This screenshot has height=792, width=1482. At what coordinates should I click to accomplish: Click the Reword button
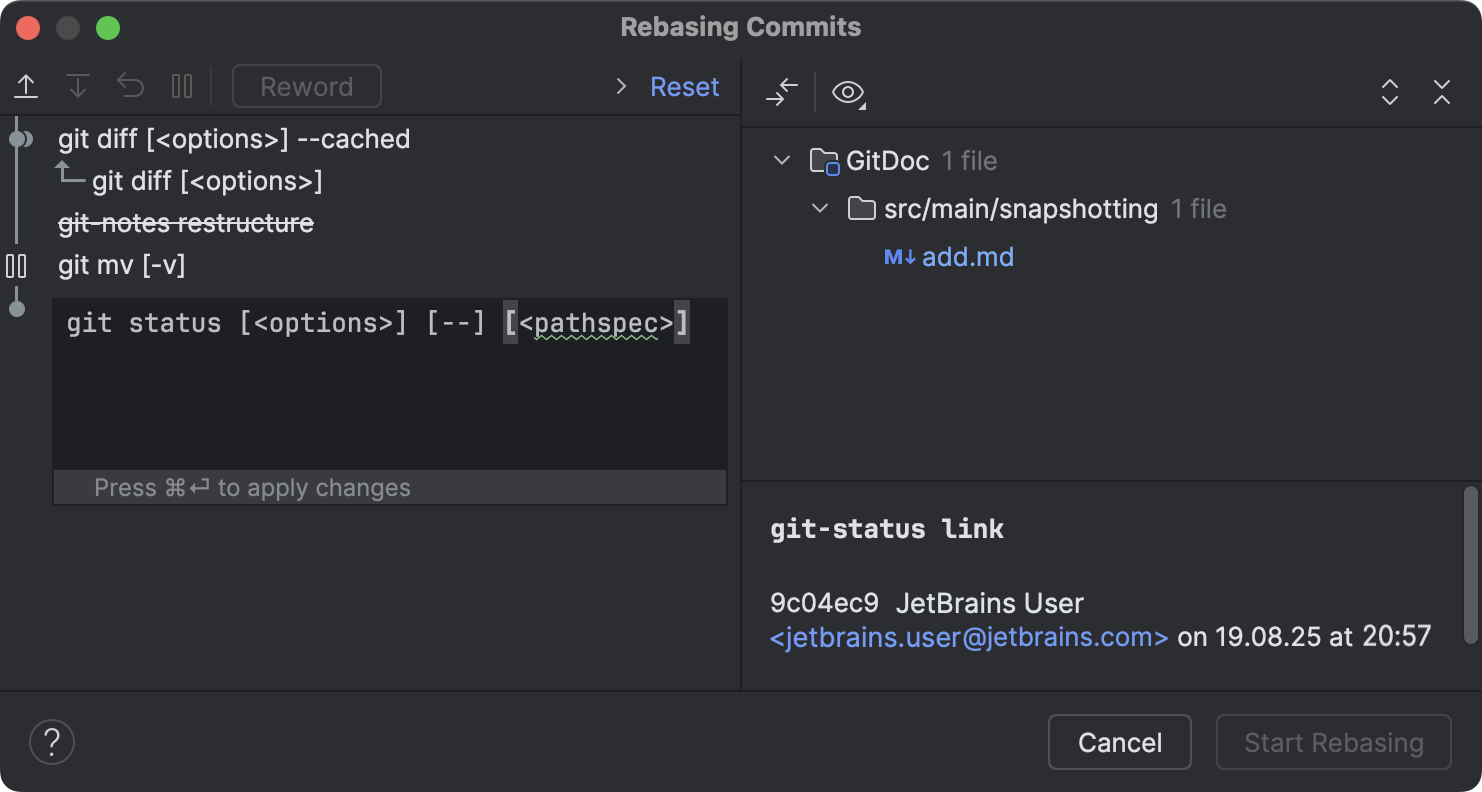tap(306, 86)
